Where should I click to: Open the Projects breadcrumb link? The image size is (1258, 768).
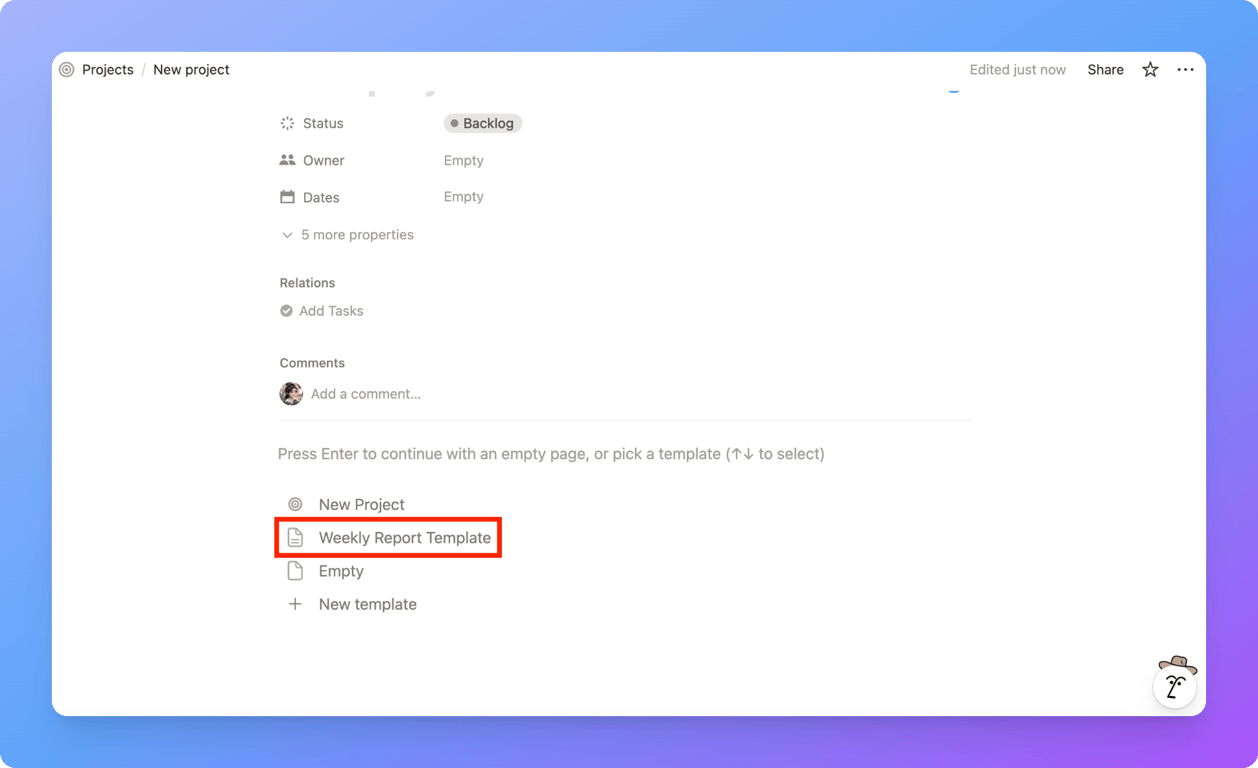[108, 70]
